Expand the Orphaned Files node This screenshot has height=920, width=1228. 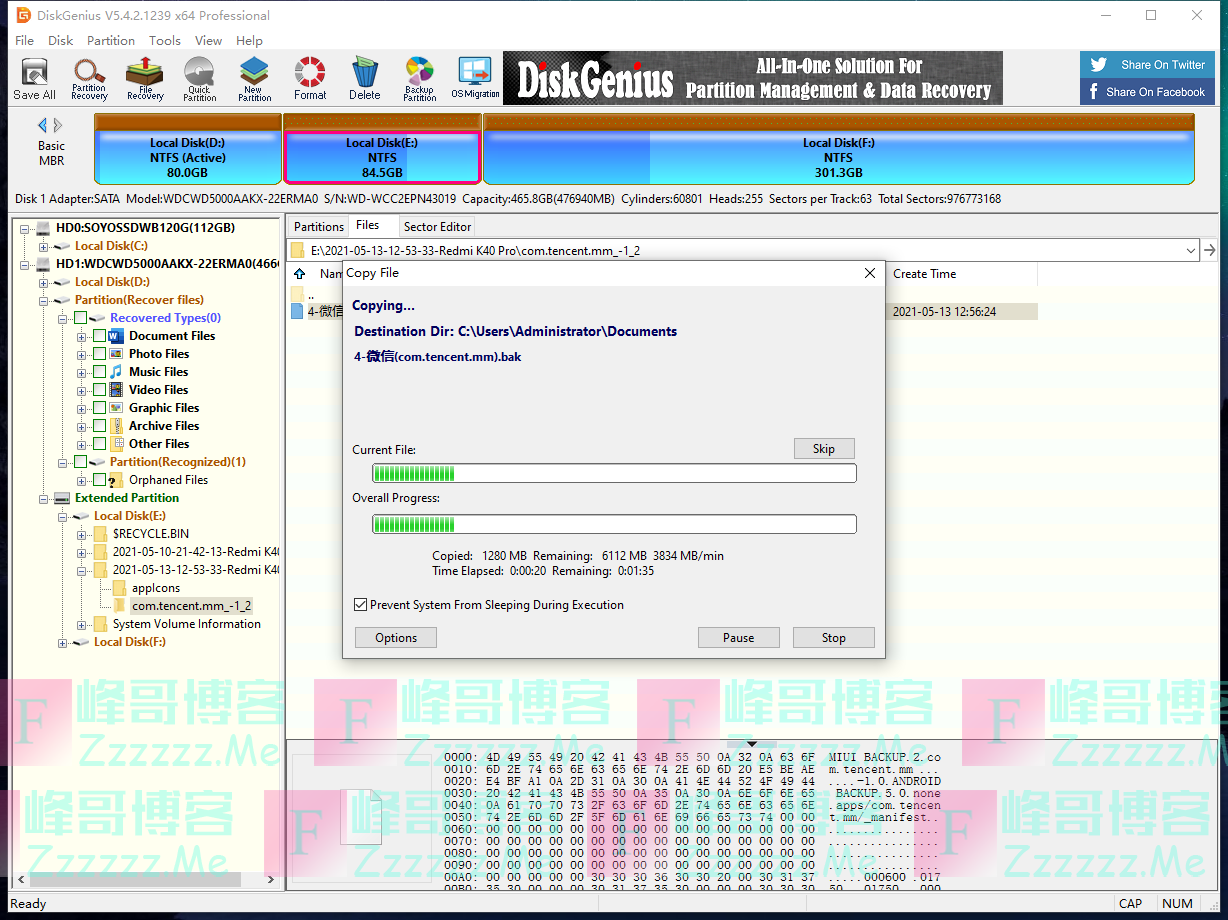pyautogui.click(x=82, y=479)
